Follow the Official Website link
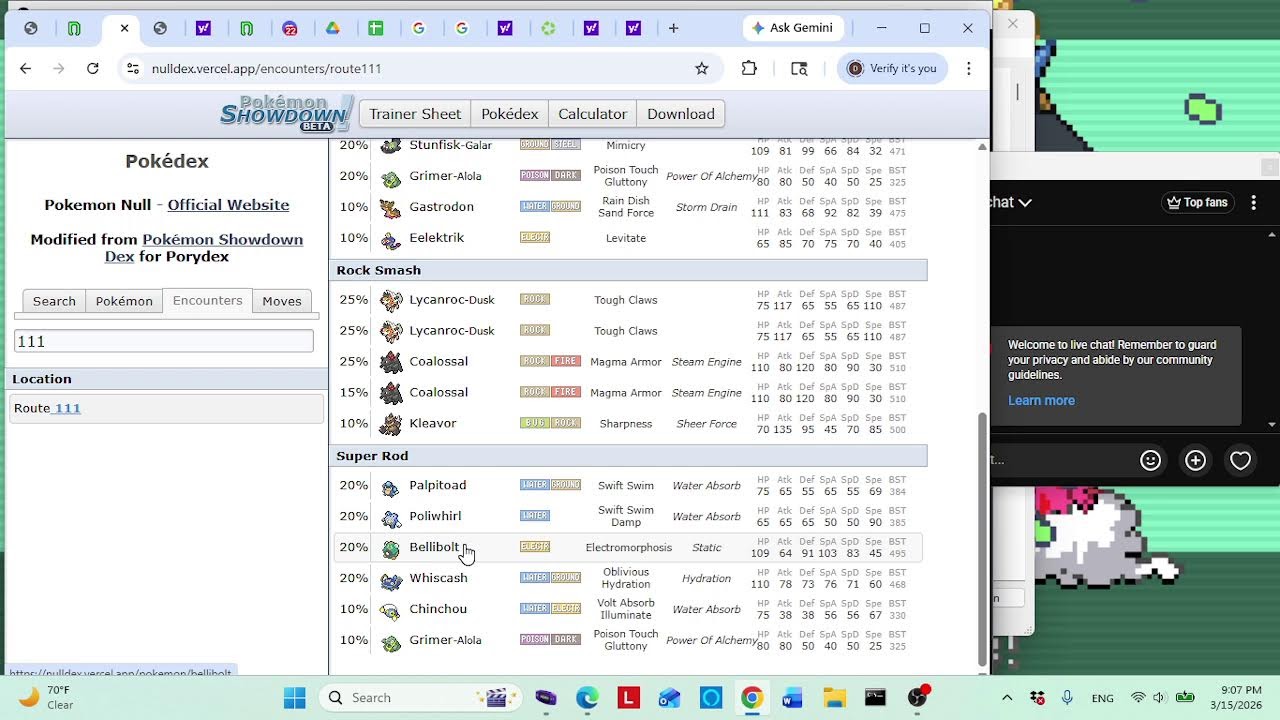Screen dimensions: 1280x720 click(x=228, y=205)
